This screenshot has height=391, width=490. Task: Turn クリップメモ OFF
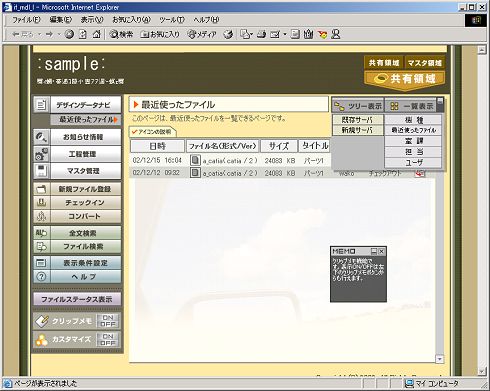click(x=108, y=324)
